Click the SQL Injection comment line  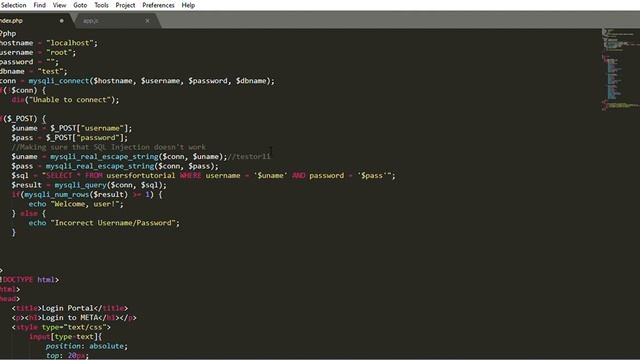[109, 147]
